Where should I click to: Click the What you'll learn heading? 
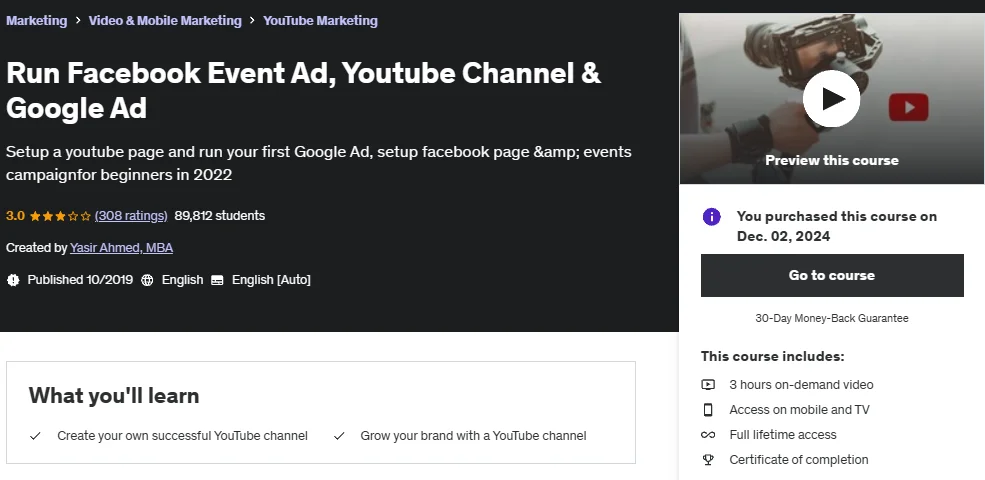(x=114, y=396)
